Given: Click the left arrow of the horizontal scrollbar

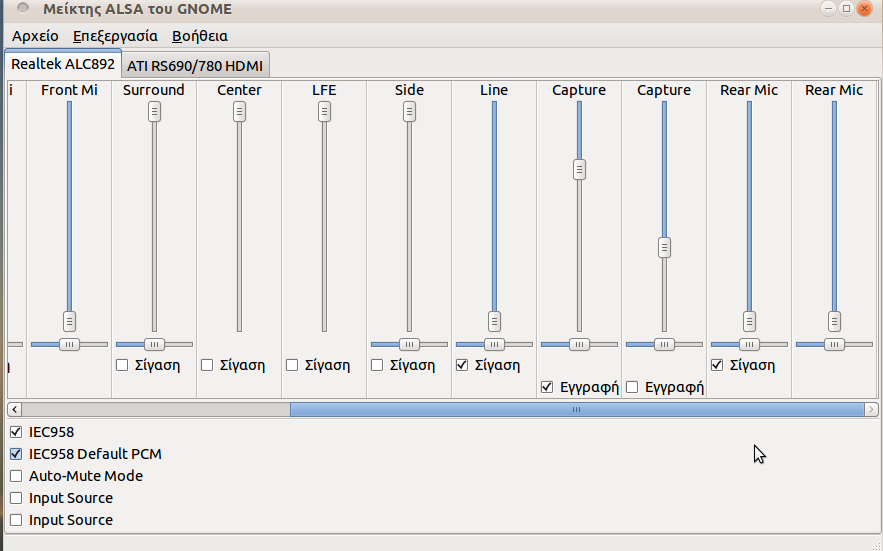Looking at the screenshot, I should click(14, 409).
